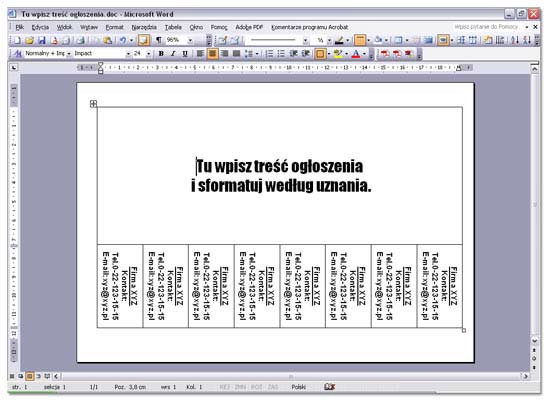Toggle Italic formatting button
548x400 pixels.
pos(173,54)
